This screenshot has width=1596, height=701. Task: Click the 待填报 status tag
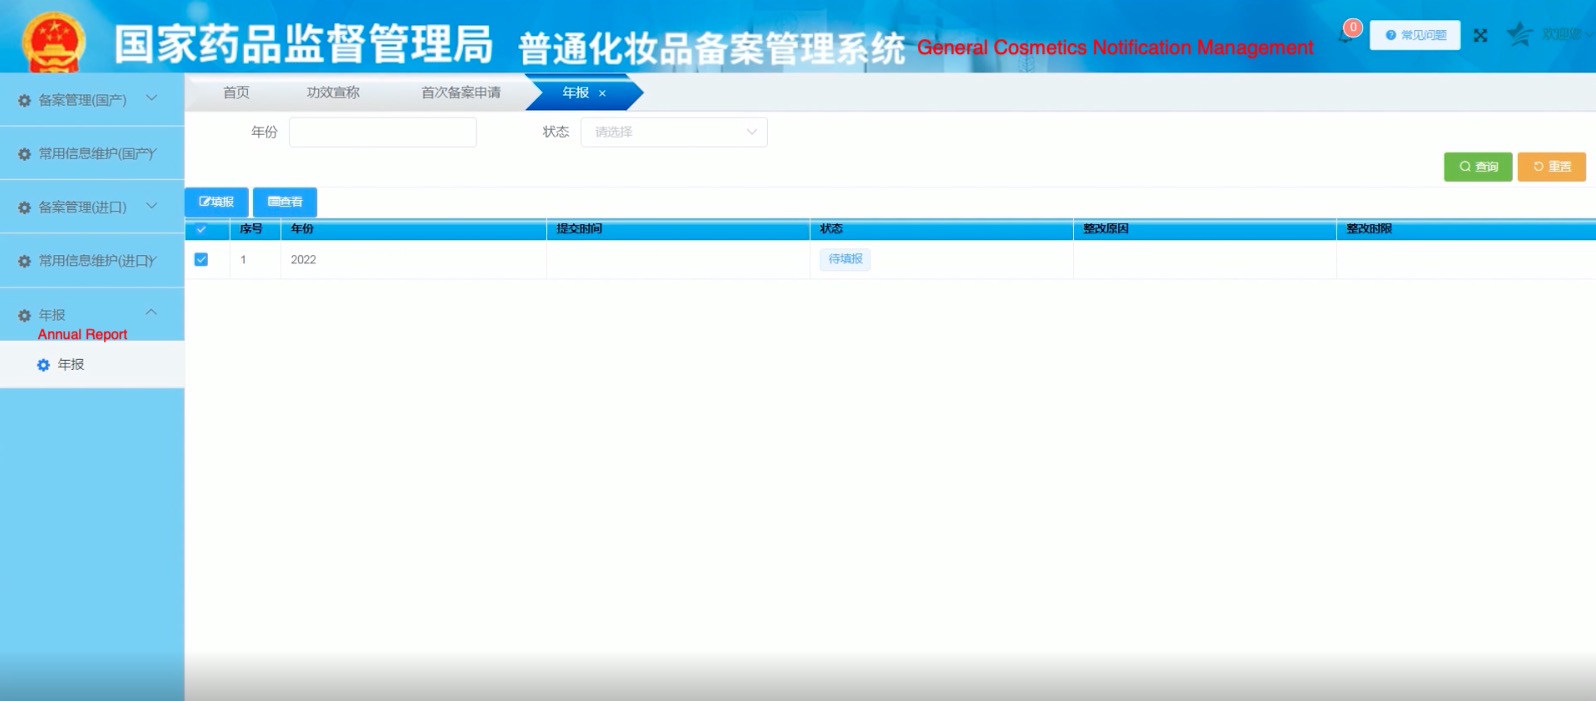tap(845, 259)
